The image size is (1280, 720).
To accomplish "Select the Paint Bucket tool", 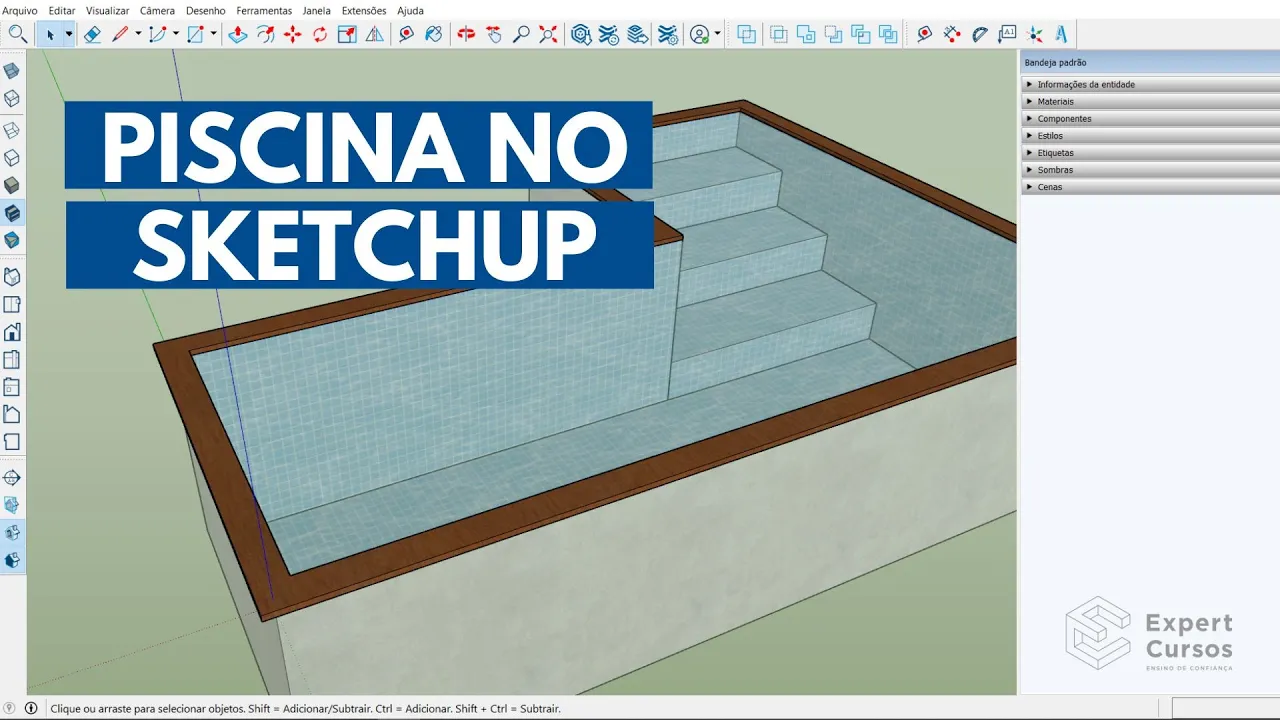I will click(433, 34).
